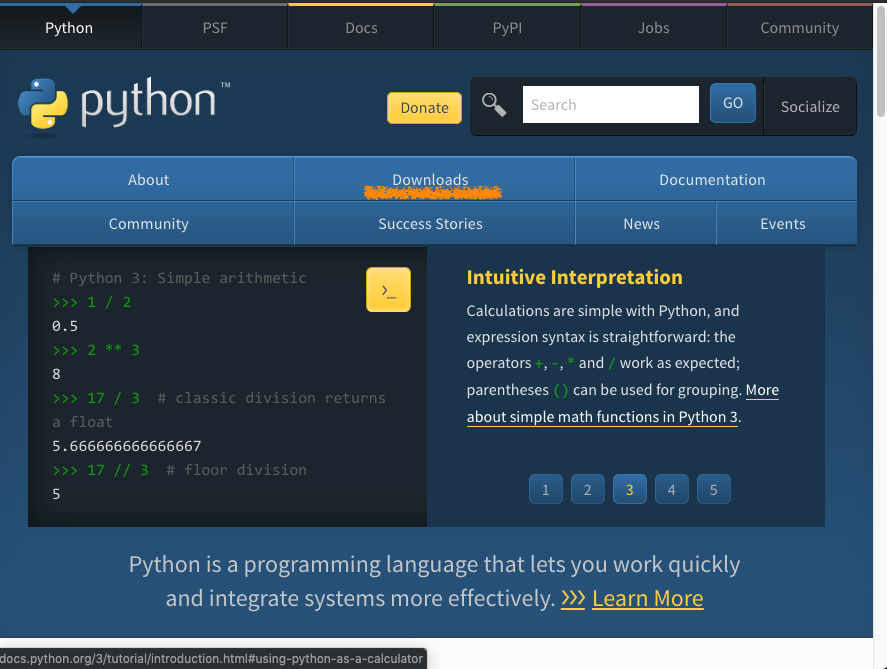Open the Downloads navigation menu
887x669 pixels.
tap(434, 179)
